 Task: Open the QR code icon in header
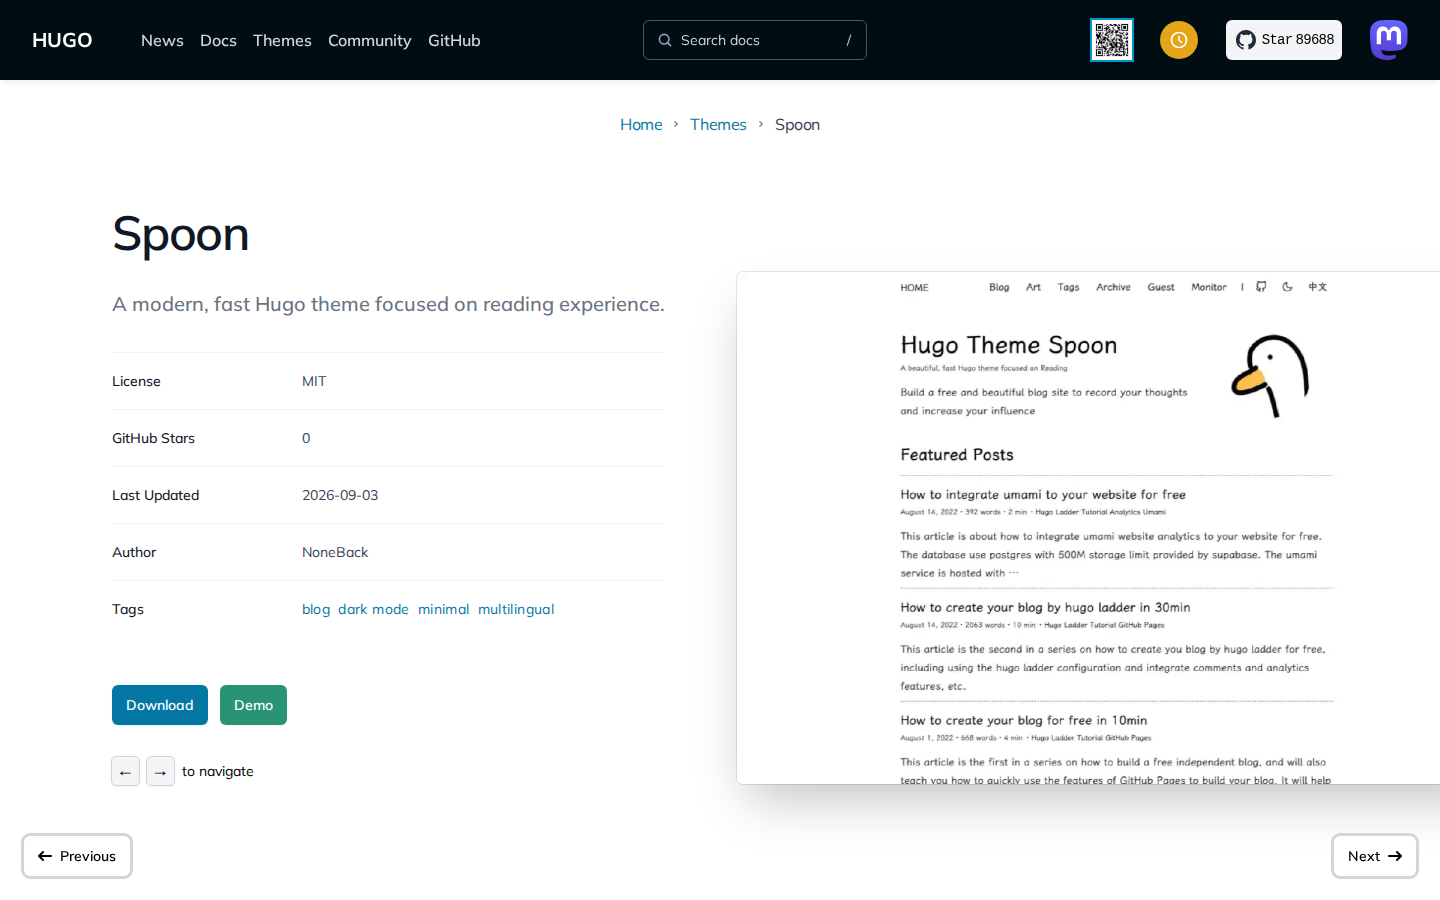coord(1112,40)
